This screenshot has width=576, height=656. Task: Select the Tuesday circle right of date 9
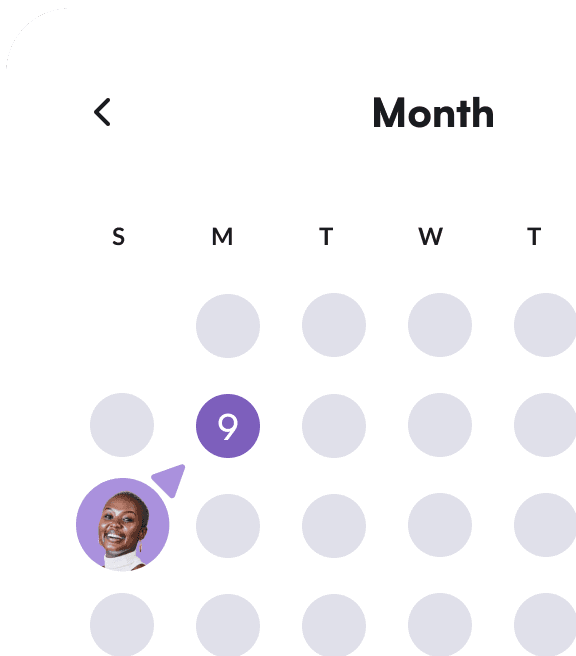click(x=334, y=426)
